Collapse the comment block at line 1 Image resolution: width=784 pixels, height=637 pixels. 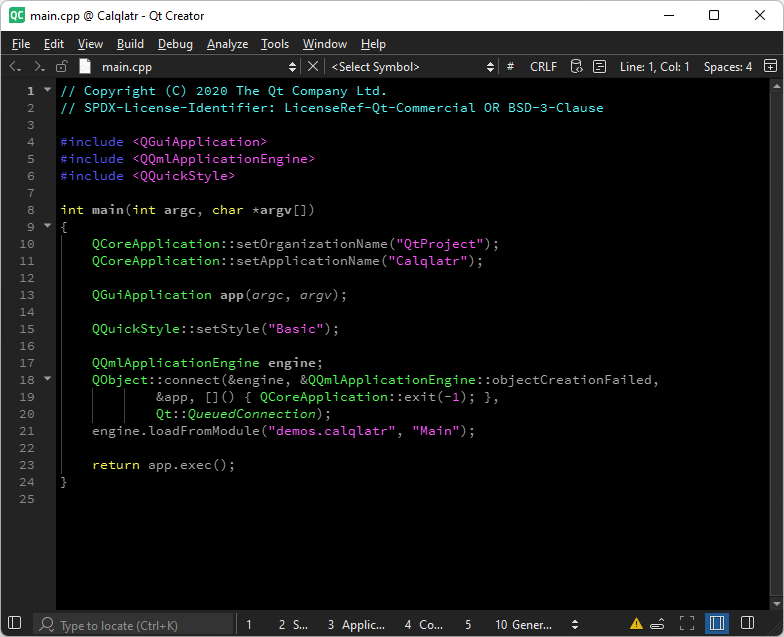[x=48, y=90]
